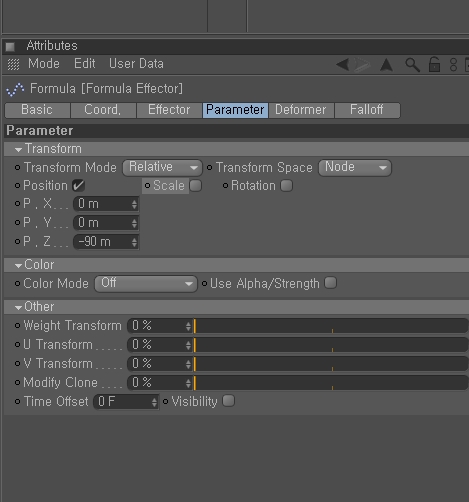
Task: Open the User Data menu
Action: click(x=136, y=64)
